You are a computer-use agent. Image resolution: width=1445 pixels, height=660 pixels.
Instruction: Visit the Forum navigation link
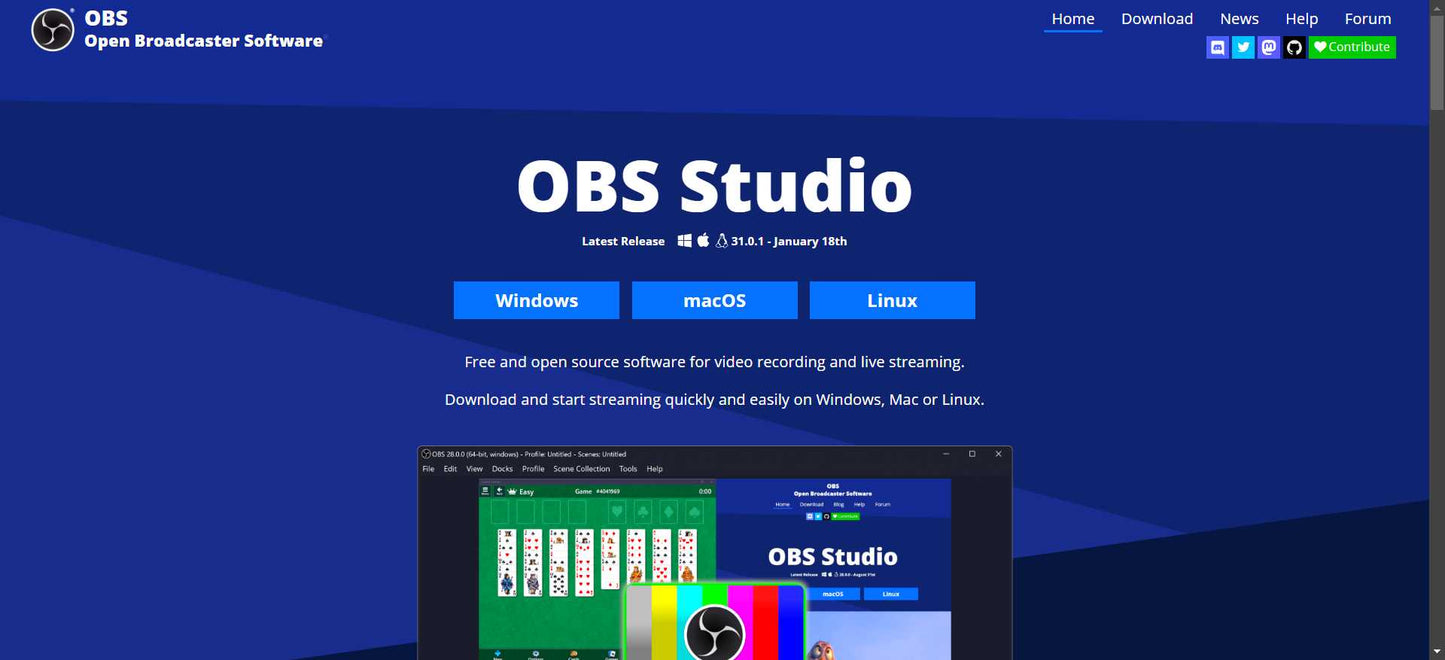[1367, 19]
